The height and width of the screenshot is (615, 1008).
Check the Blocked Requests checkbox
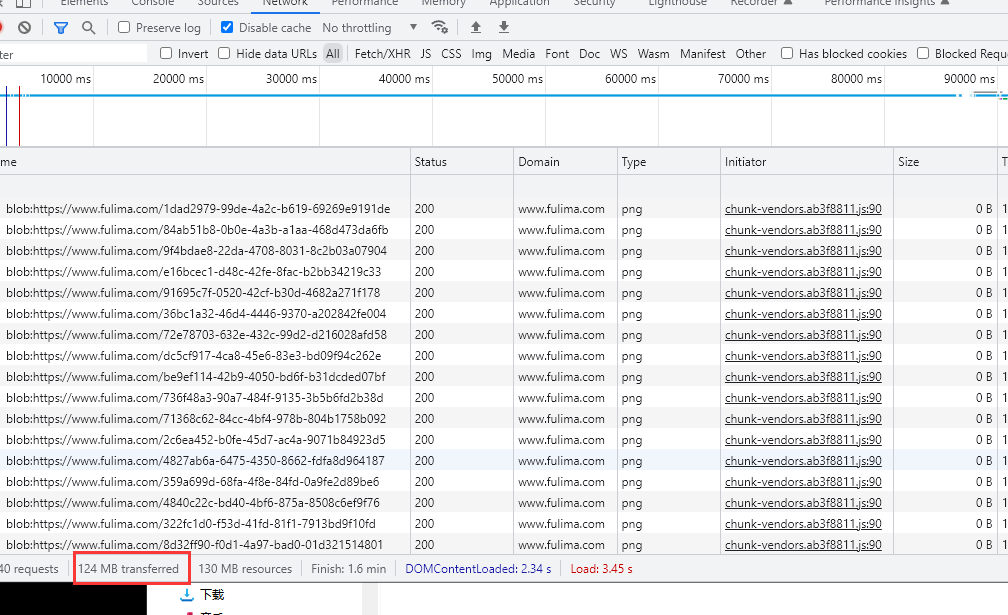tap(923, 53)
